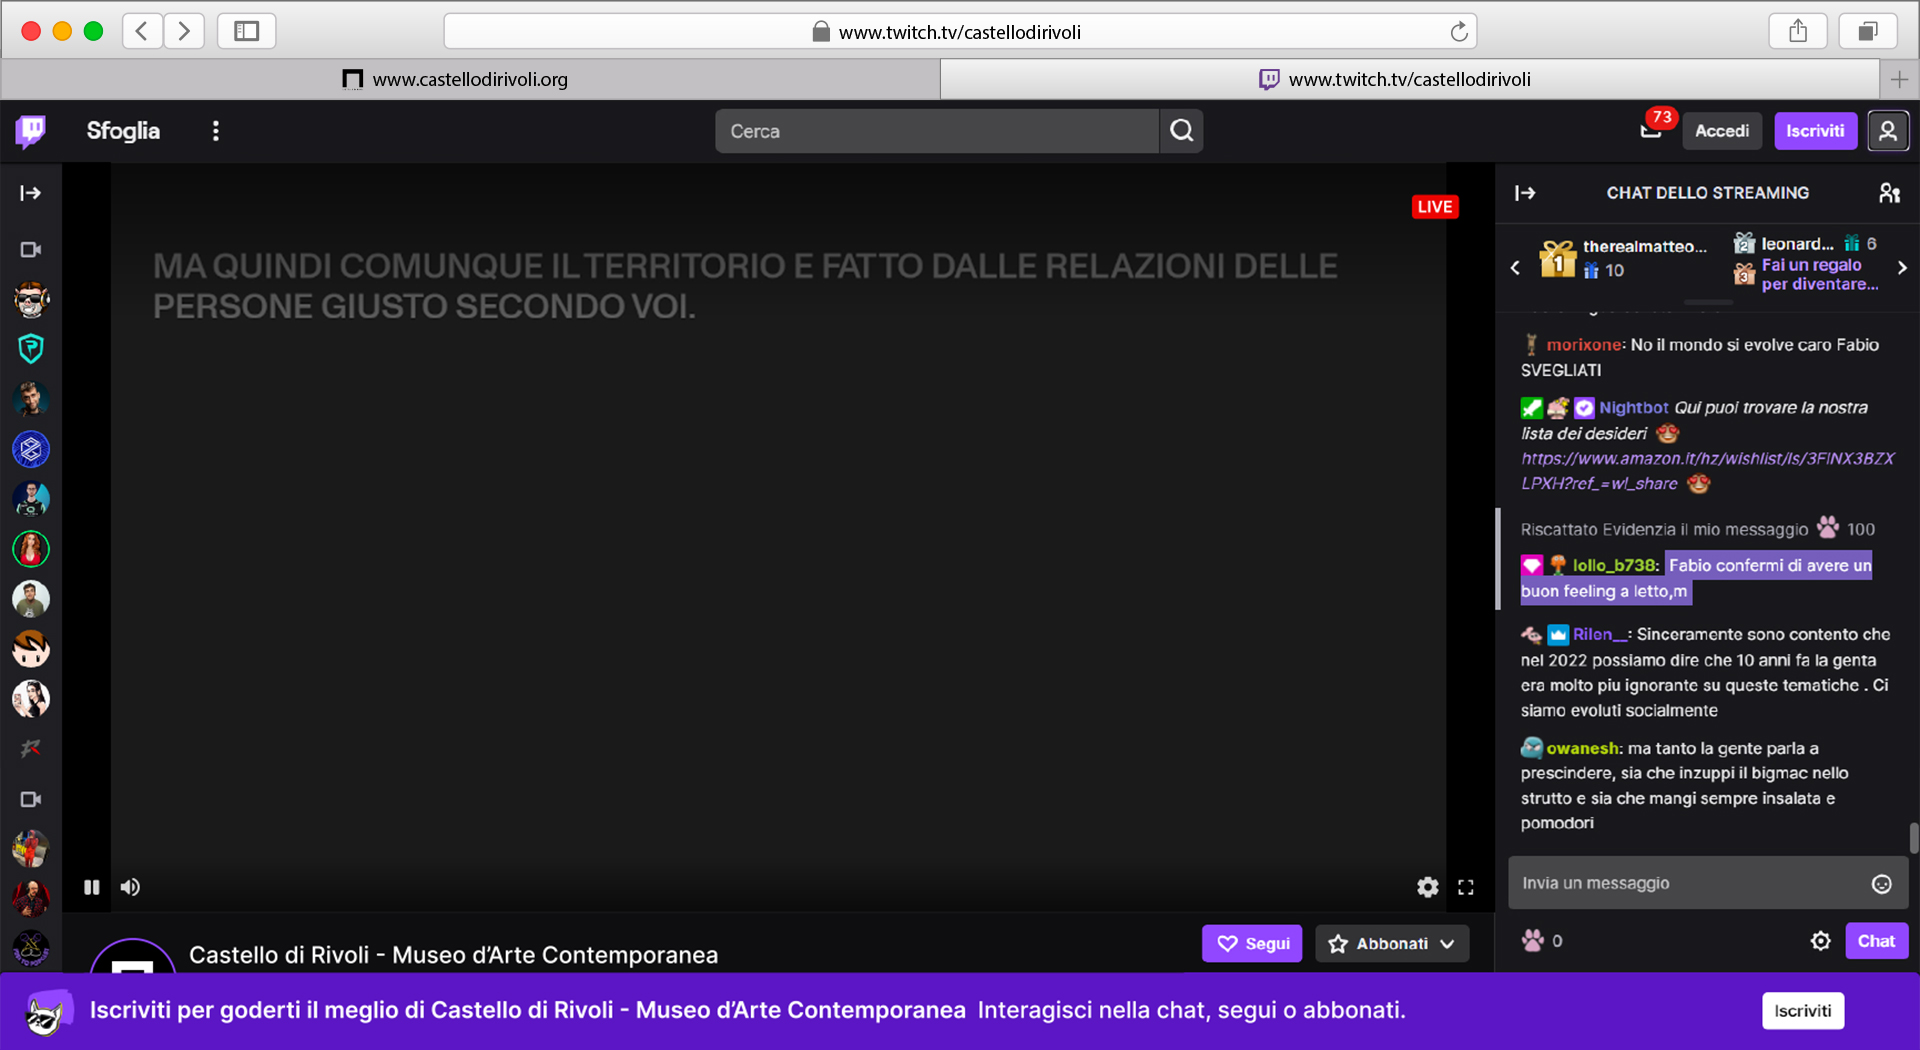
Task: Show all tabs overview
Action: 1867,31
